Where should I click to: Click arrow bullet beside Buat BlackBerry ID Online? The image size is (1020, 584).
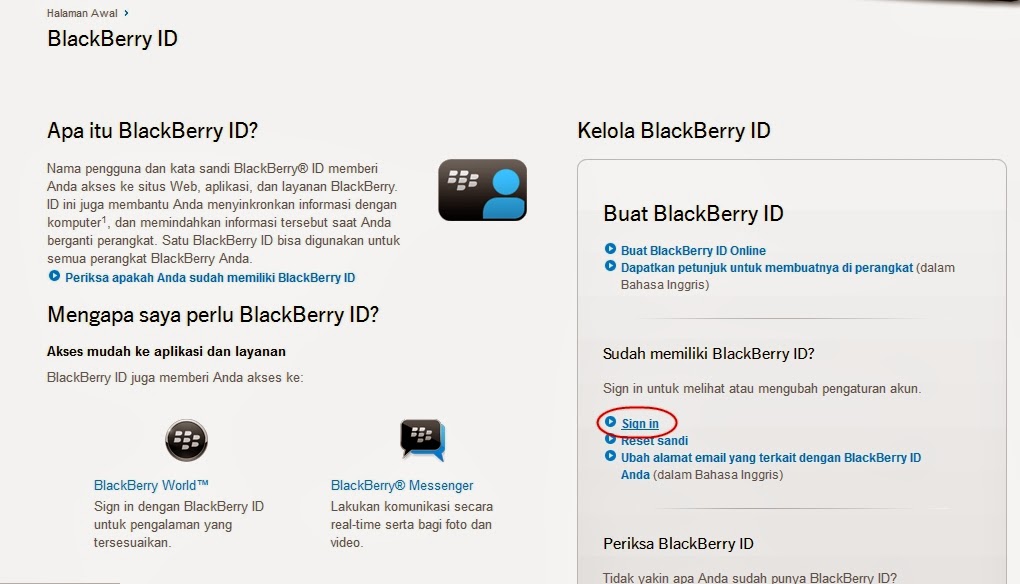point(610,248)
